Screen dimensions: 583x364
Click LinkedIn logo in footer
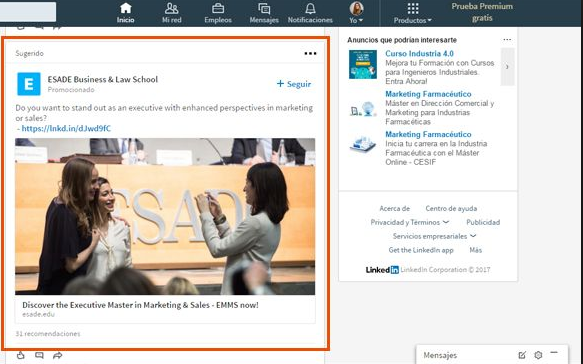(382, 270)
